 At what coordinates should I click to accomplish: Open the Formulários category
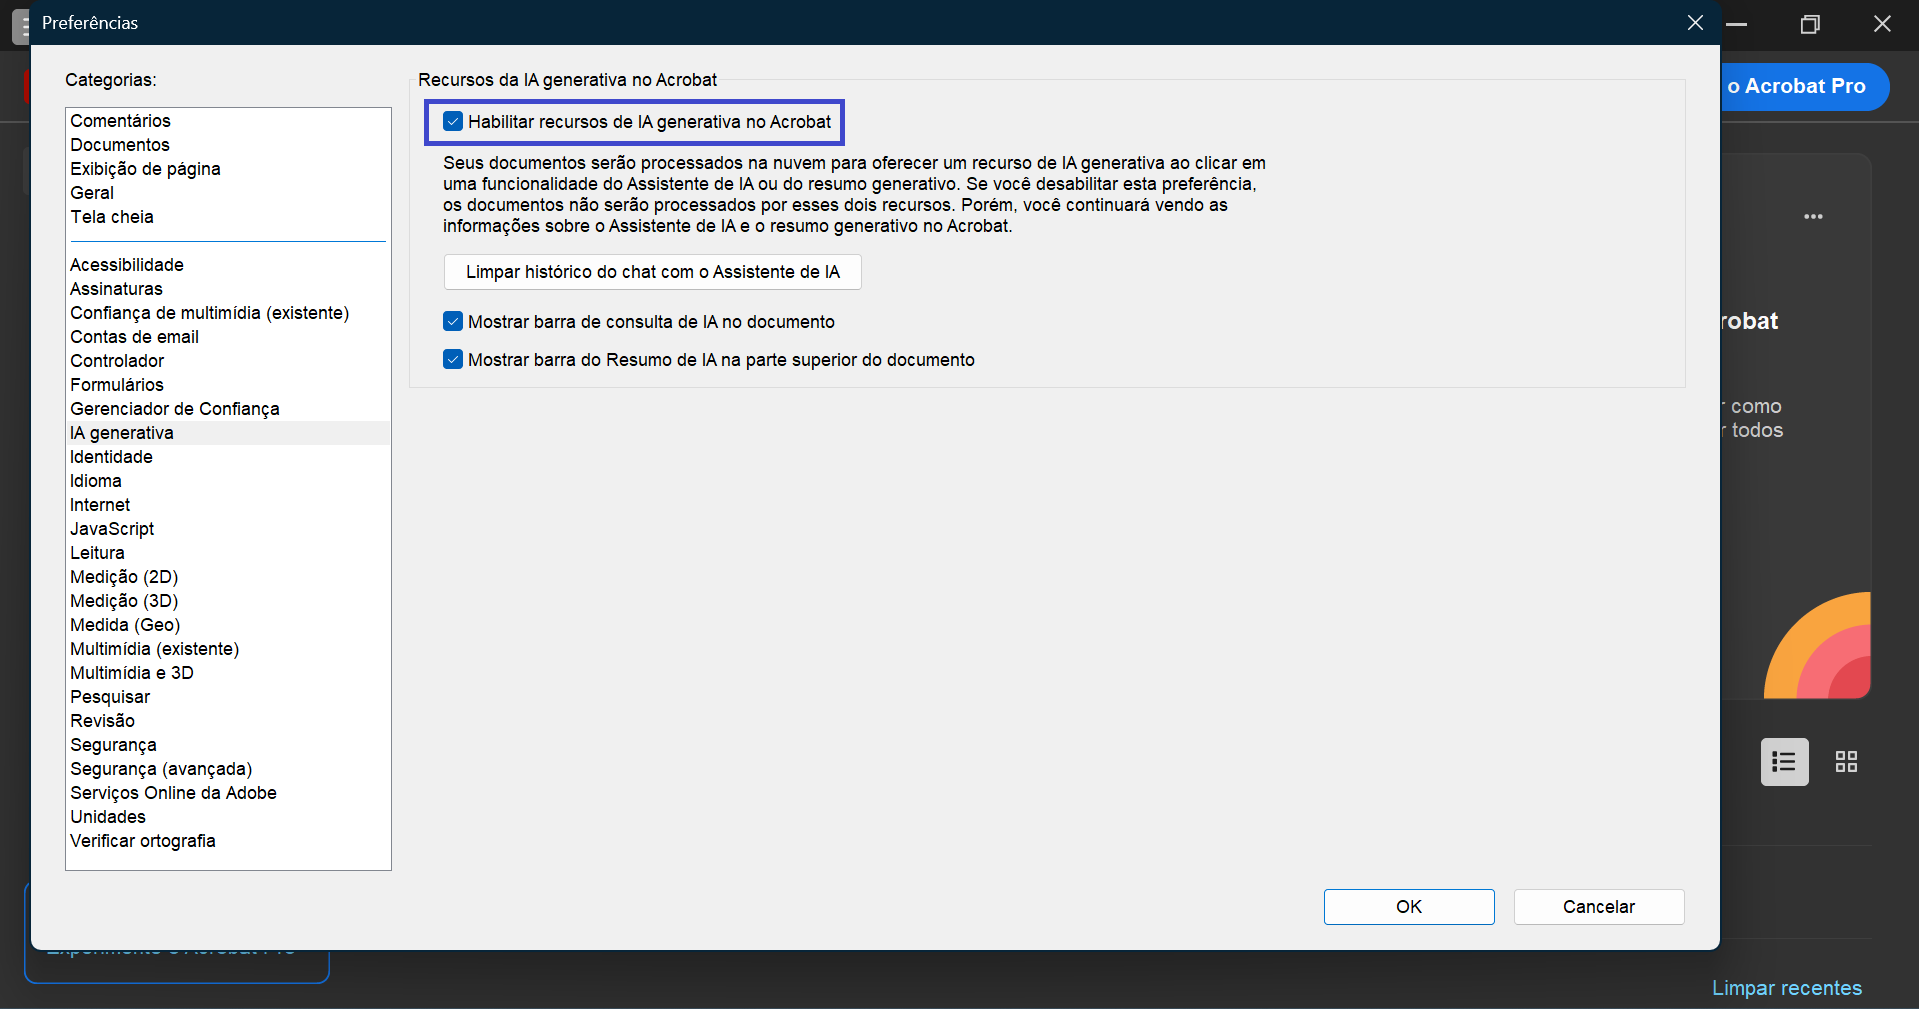pos(228,385)
